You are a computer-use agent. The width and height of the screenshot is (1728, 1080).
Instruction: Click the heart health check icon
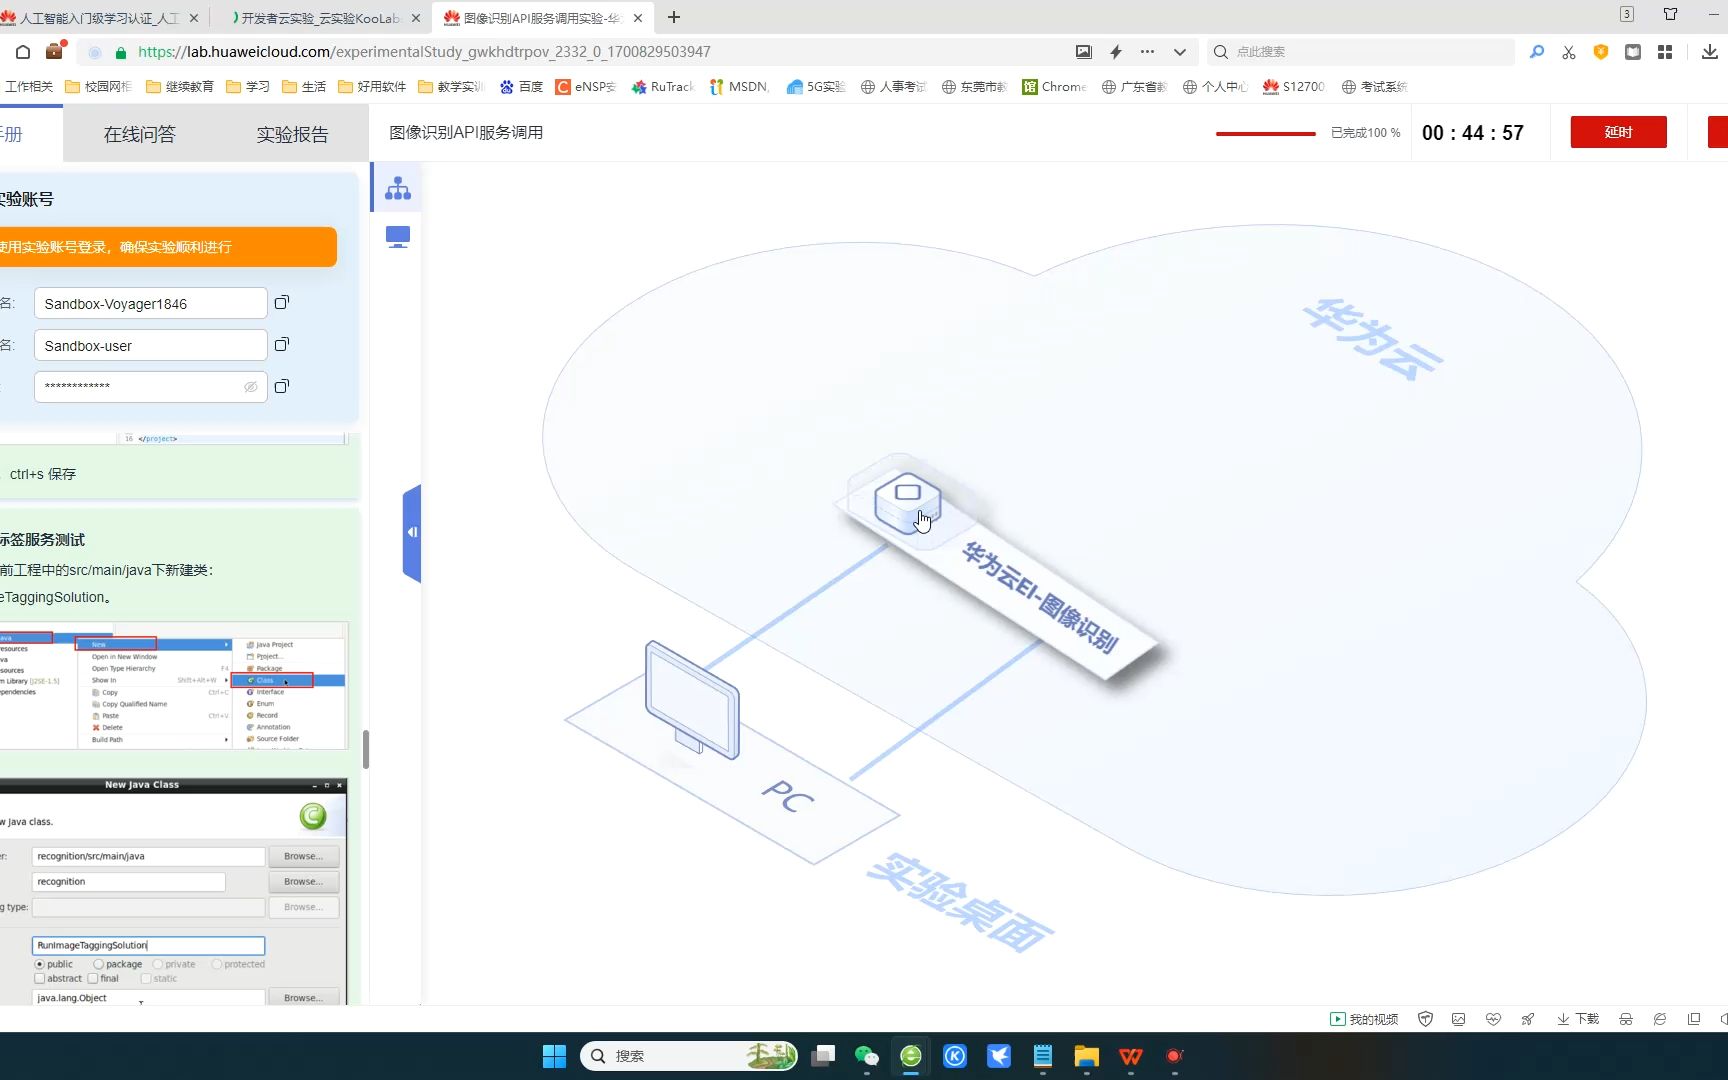pyautogui.click(x=1493, y=1019)
